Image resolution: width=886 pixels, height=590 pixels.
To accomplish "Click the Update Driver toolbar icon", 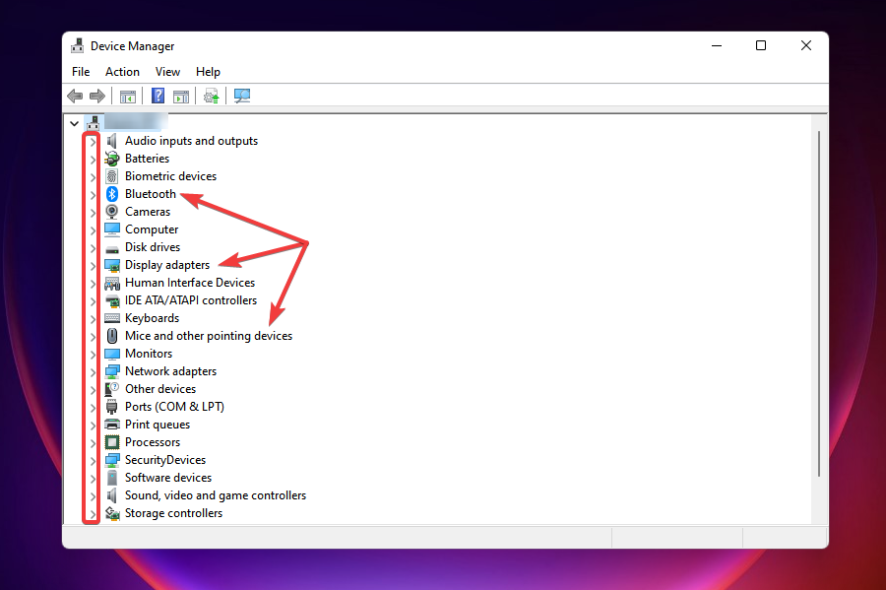I will tap(211, 95).
